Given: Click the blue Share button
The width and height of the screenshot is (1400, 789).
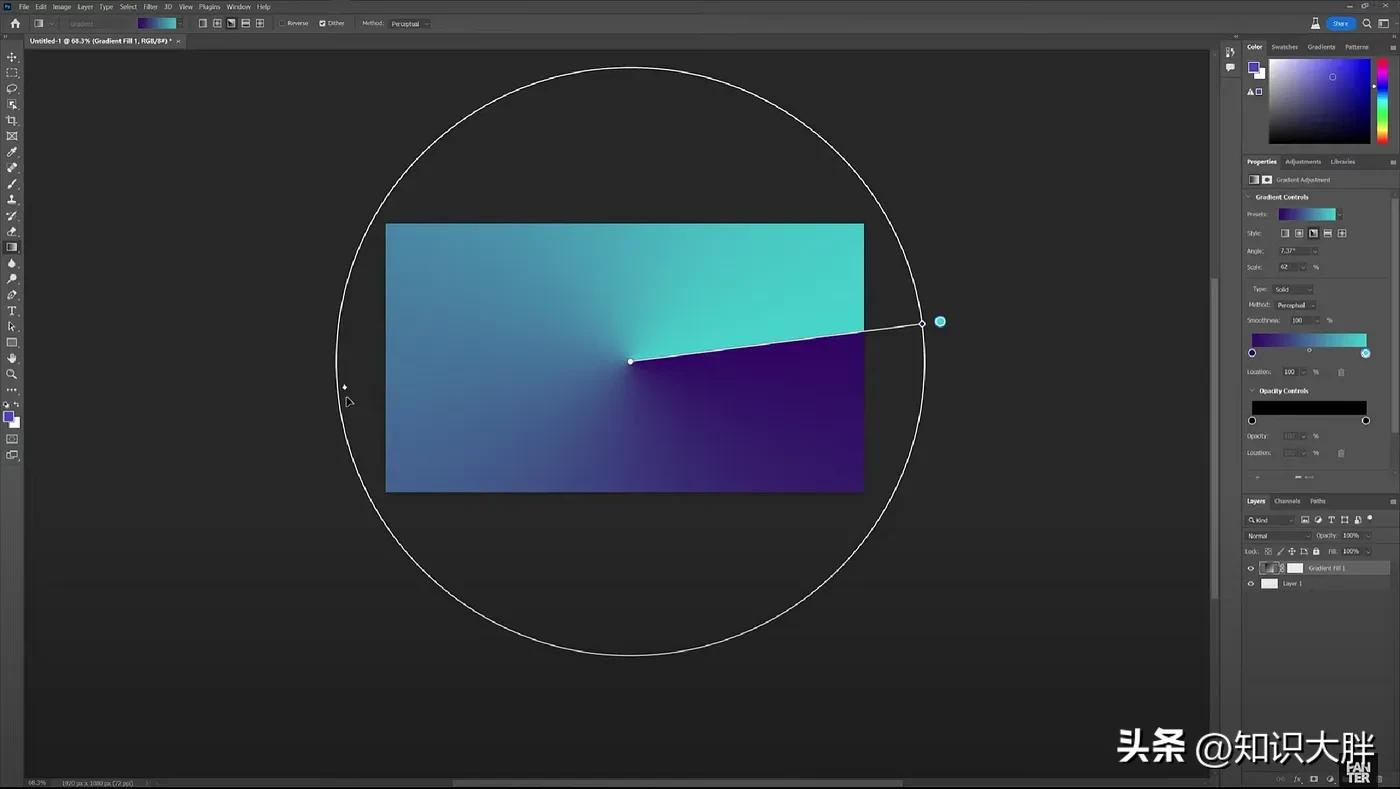Looking at the screenshot, I should pos(1340,23).
